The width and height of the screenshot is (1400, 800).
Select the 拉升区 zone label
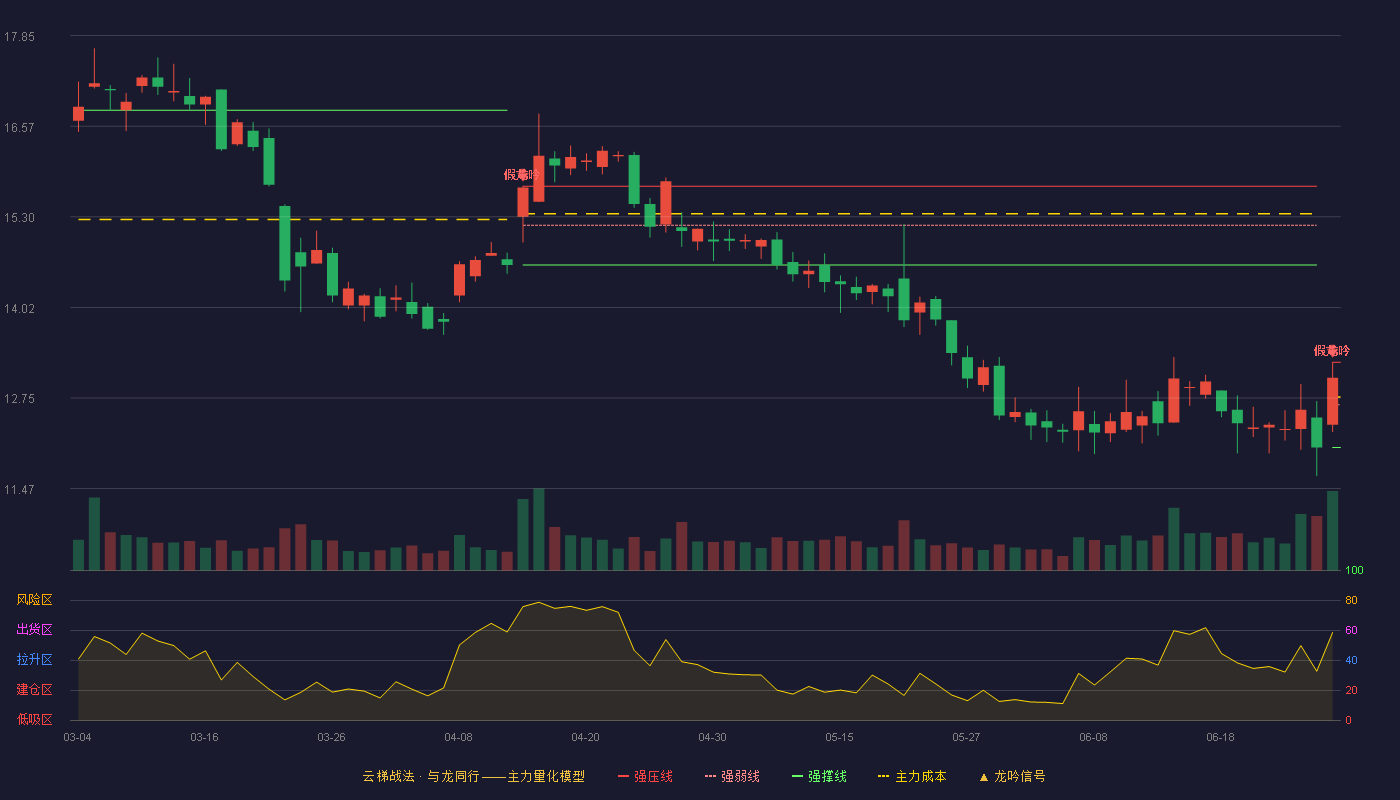tap(34, 660)
